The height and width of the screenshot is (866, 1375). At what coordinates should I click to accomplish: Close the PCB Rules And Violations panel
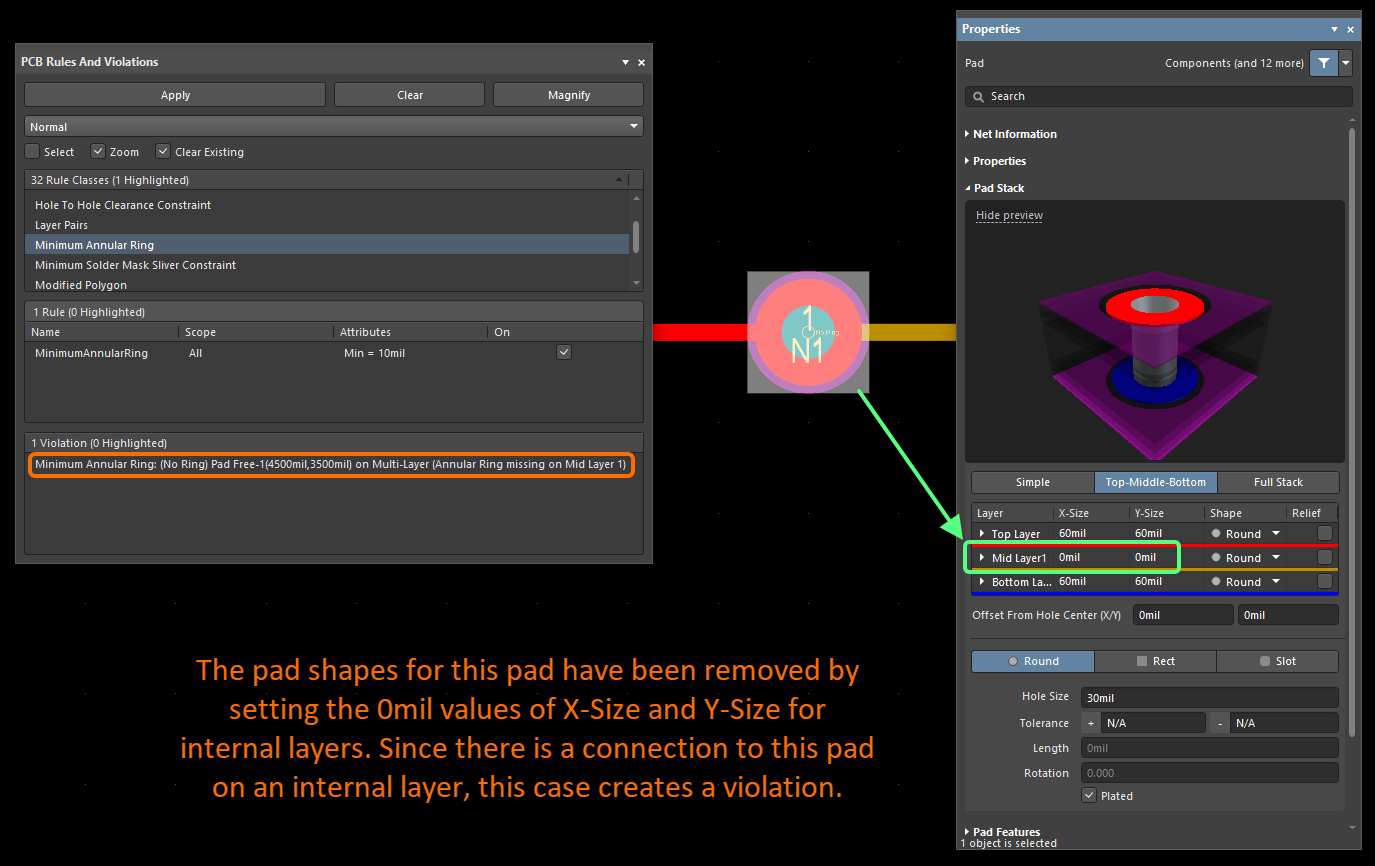click(x=642, y=62)
